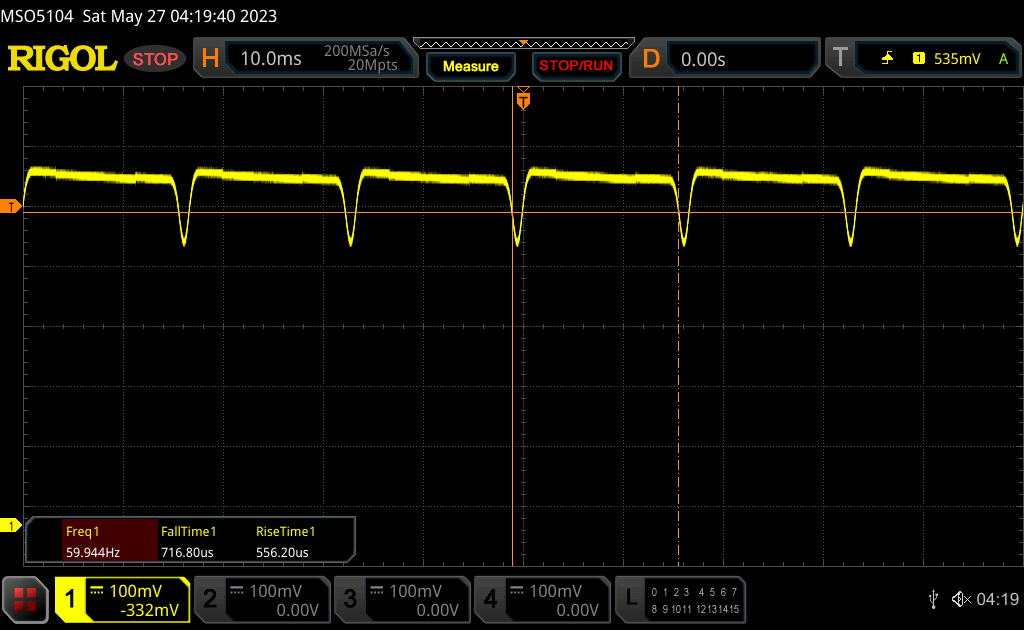Image resolution: width=1024 pixels, height=630 pixels.
Task: Tap the trigger source channel 1 badge
Action: tap(919, 59)
